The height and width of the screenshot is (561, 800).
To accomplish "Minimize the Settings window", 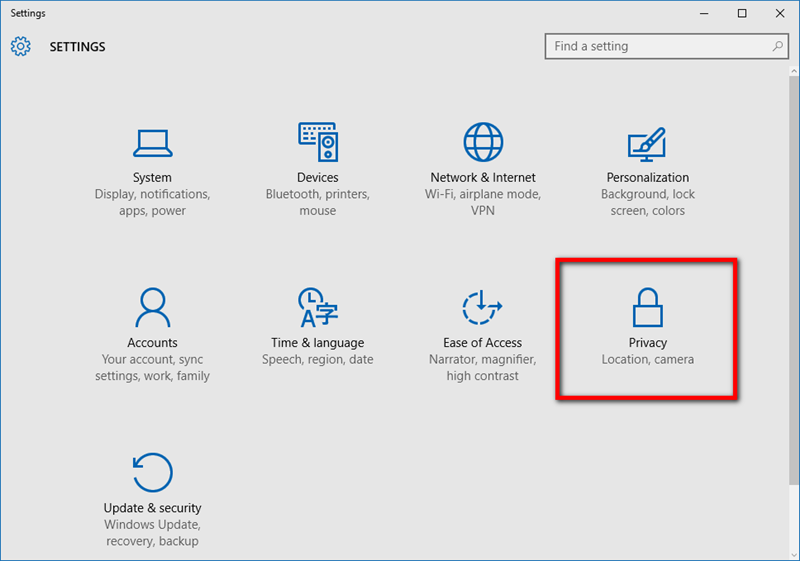I will 704,13.
